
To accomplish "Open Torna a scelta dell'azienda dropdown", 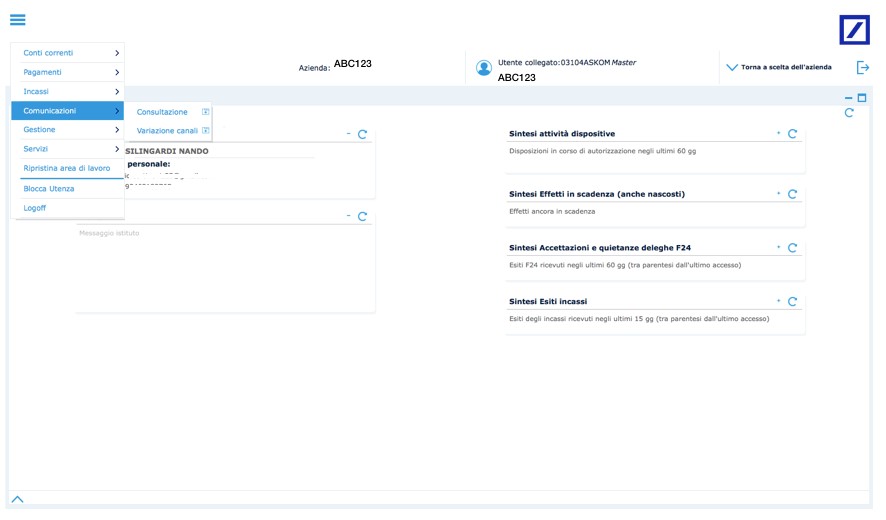I will (779, 68).
